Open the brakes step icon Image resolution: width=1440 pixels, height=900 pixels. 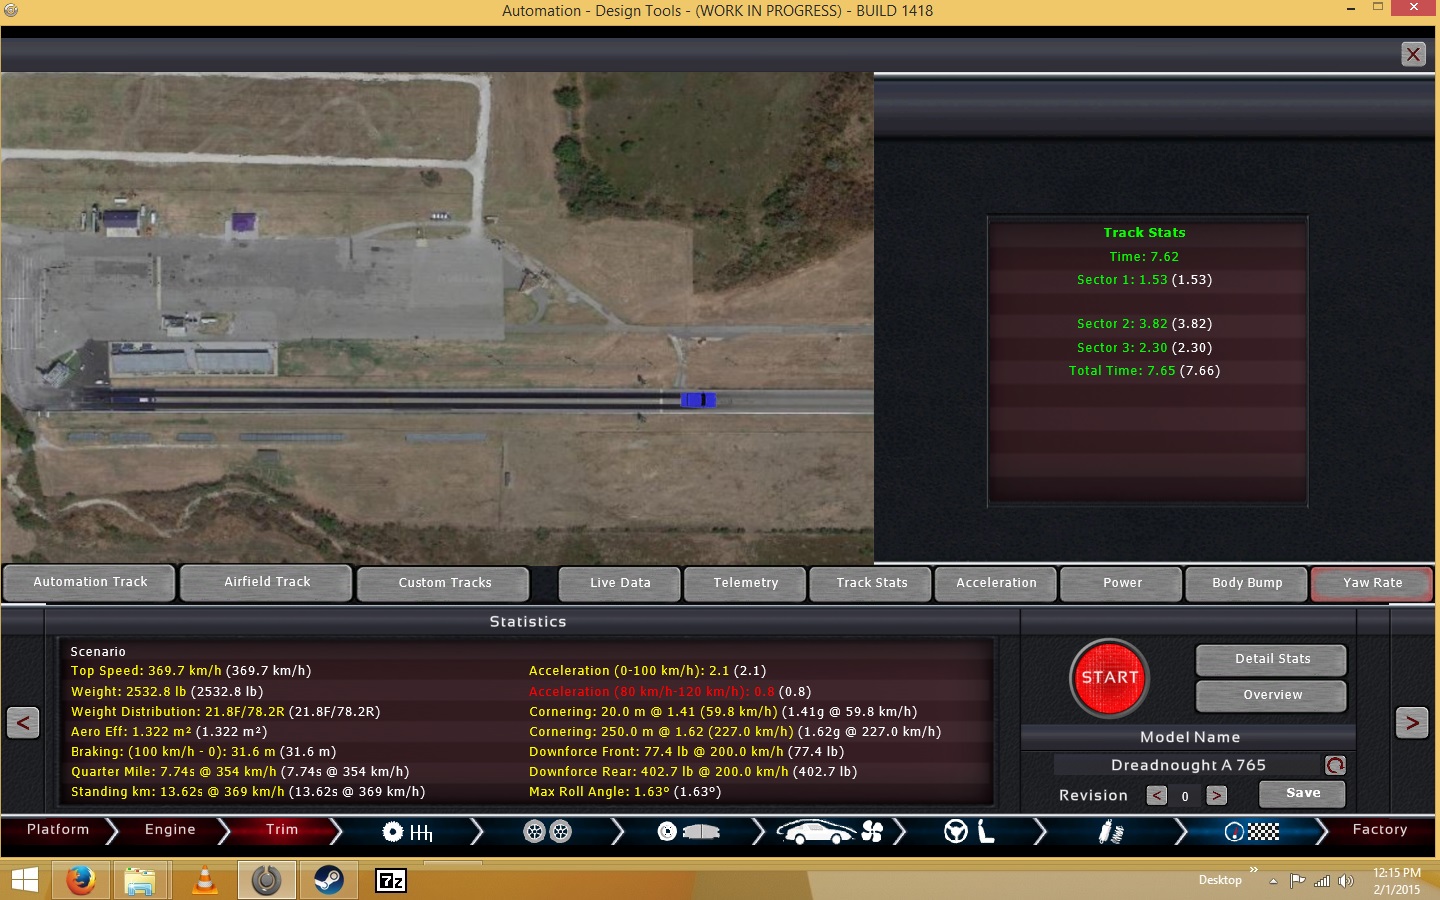tap(688, 832)
